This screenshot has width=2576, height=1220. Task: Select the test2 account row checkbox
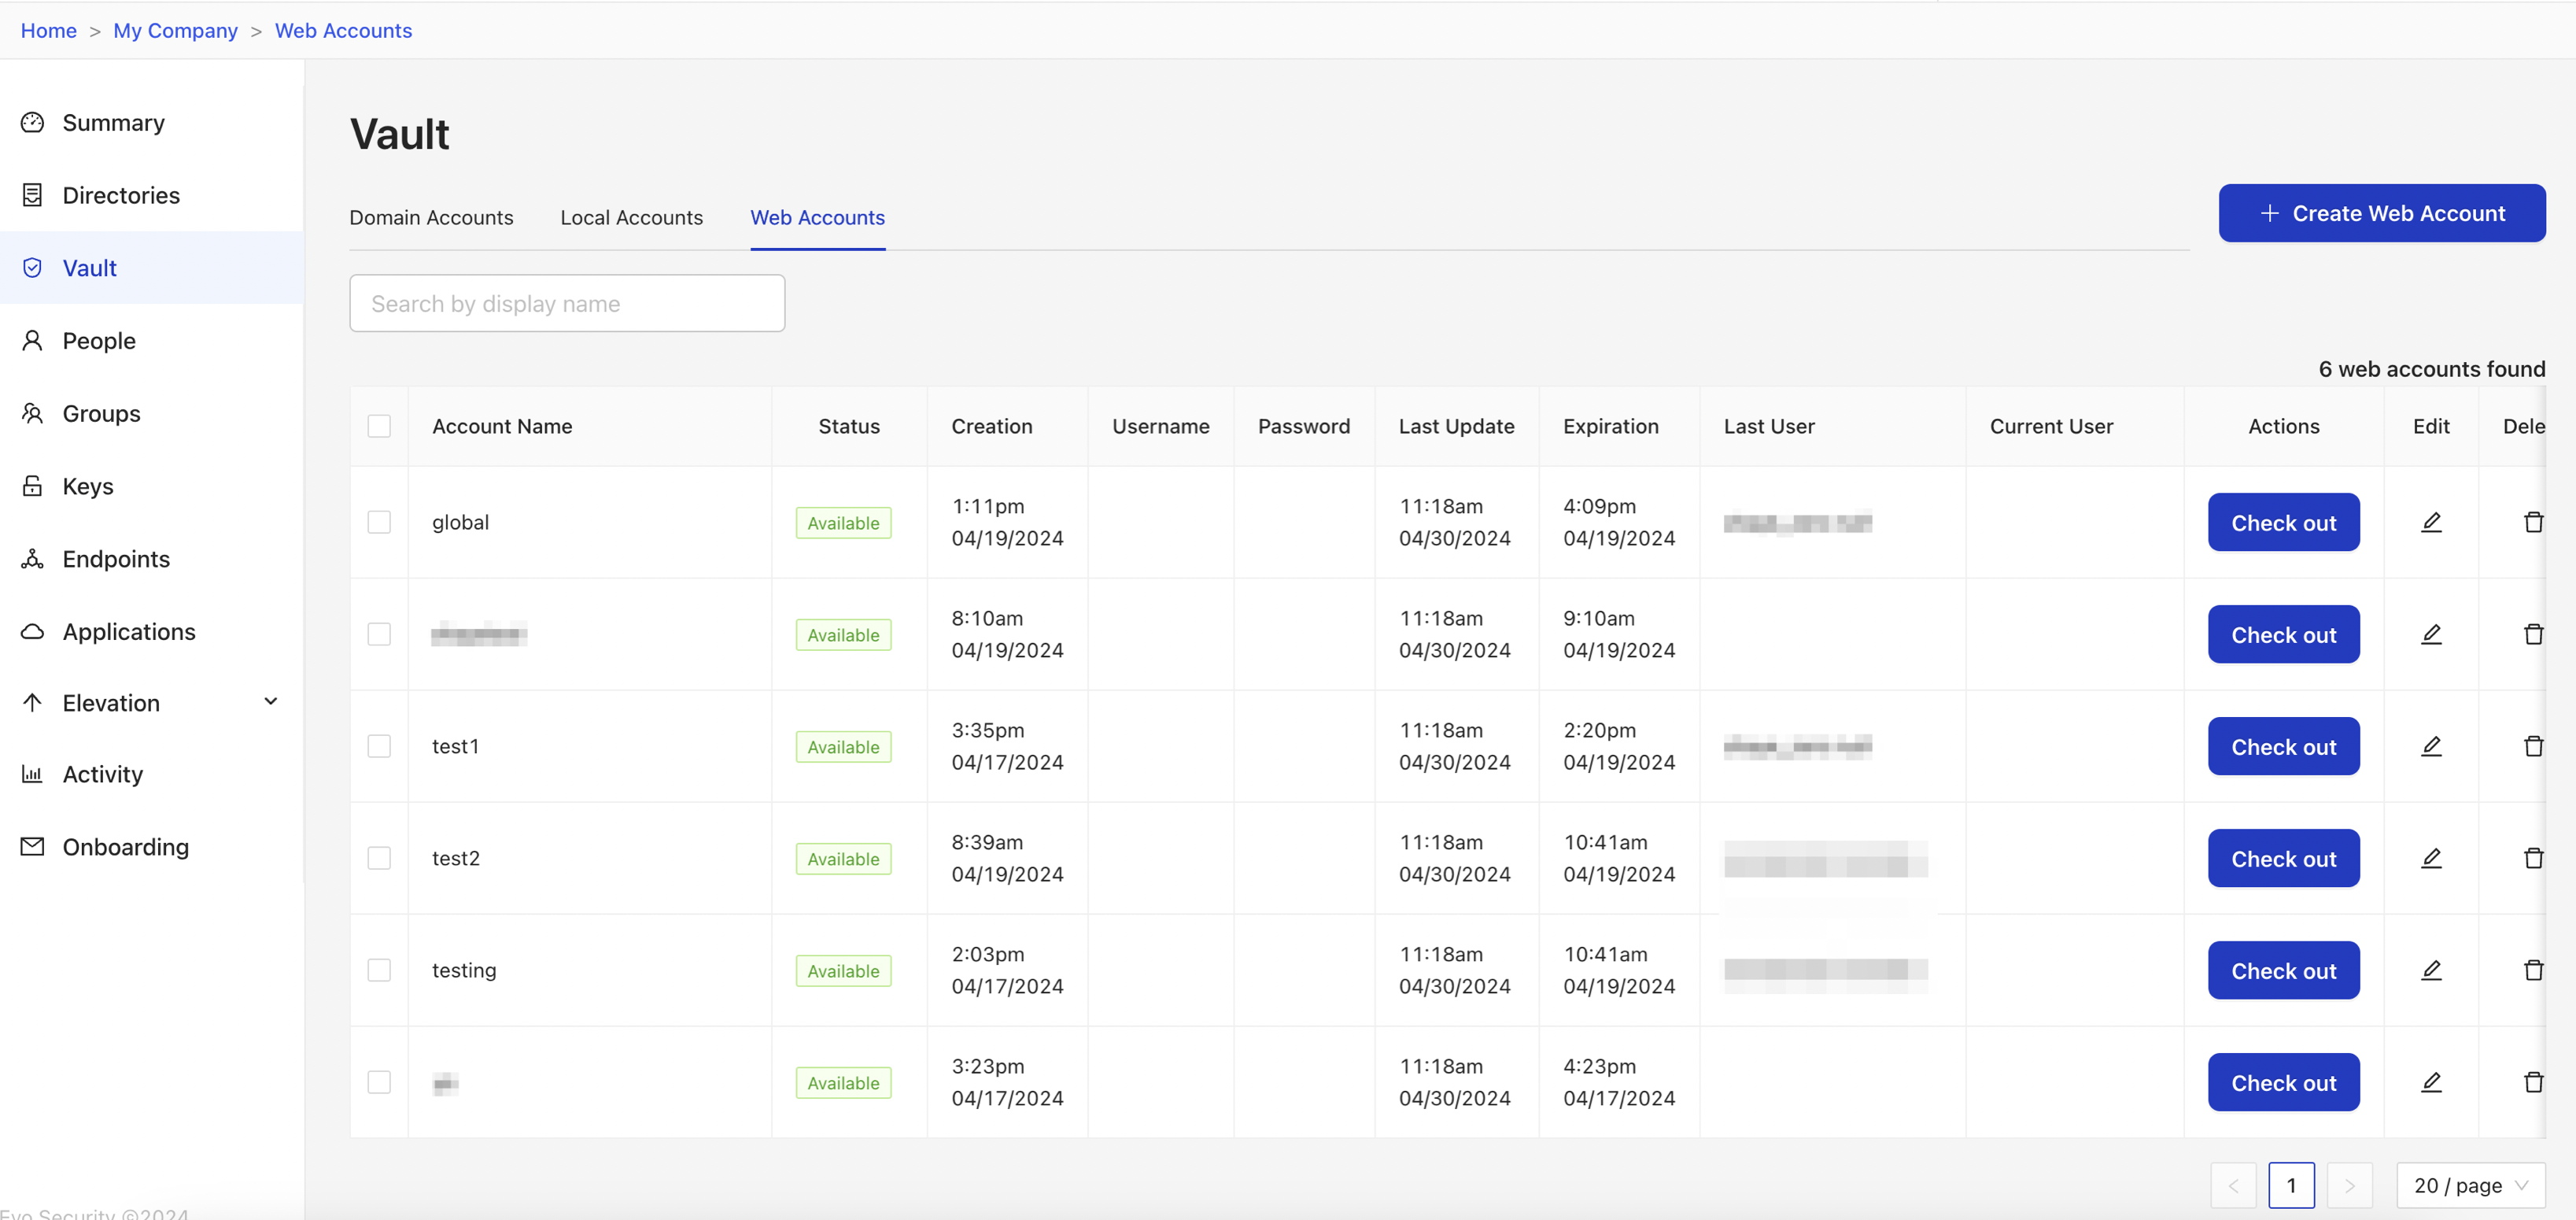tap(379, 858)
